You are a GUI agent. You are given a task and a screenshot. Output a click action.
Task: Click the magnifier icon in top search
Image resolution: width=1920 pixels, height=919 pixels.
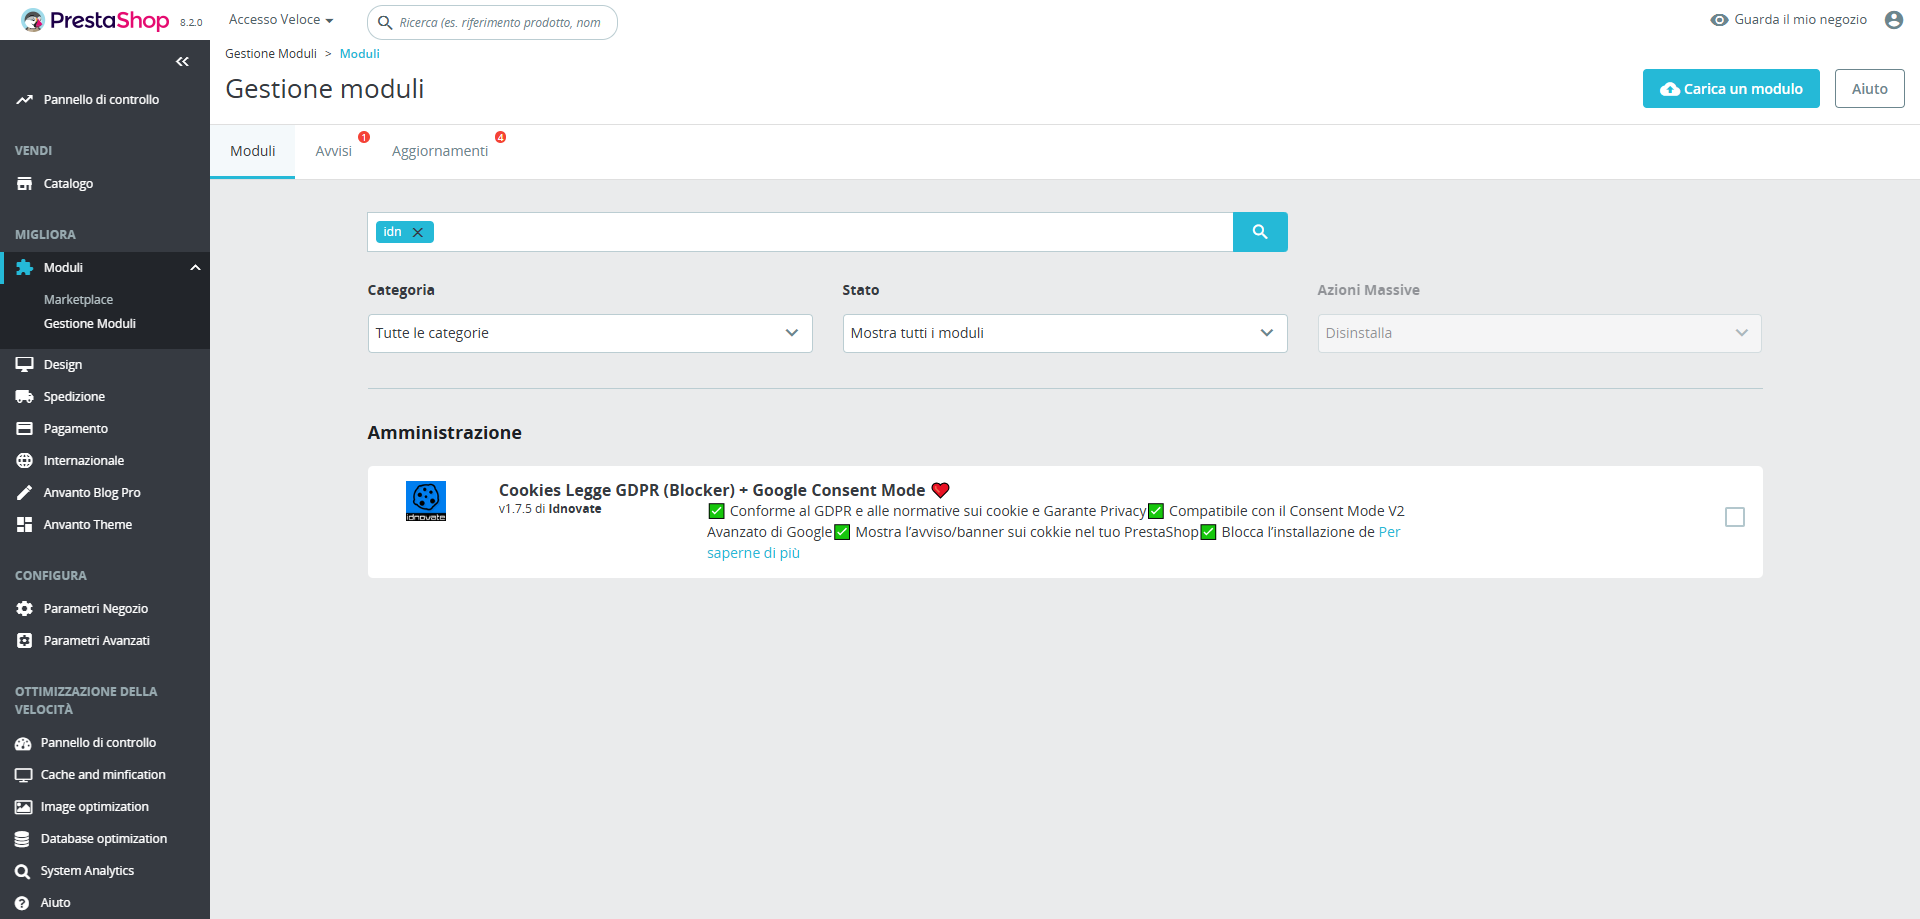click(x=385, y=23)
